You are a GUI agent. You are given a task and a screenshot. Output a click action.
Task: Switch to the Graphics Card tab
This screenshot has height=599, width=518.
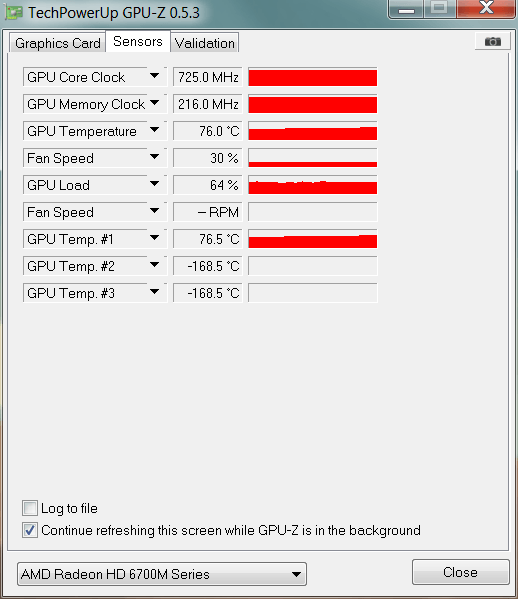click(x=57, y=43)
